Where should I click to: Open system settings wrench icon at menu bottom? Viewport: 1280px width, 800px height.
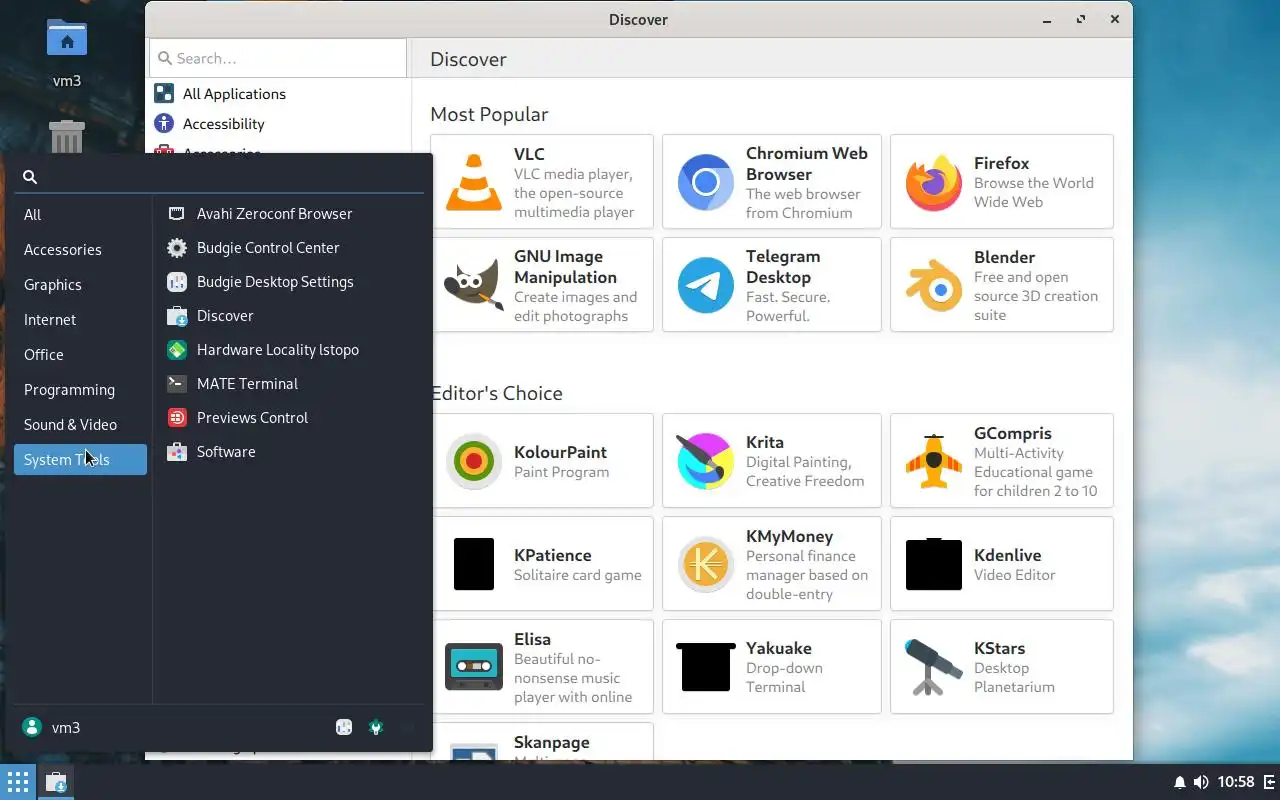(x=376, y=727)
